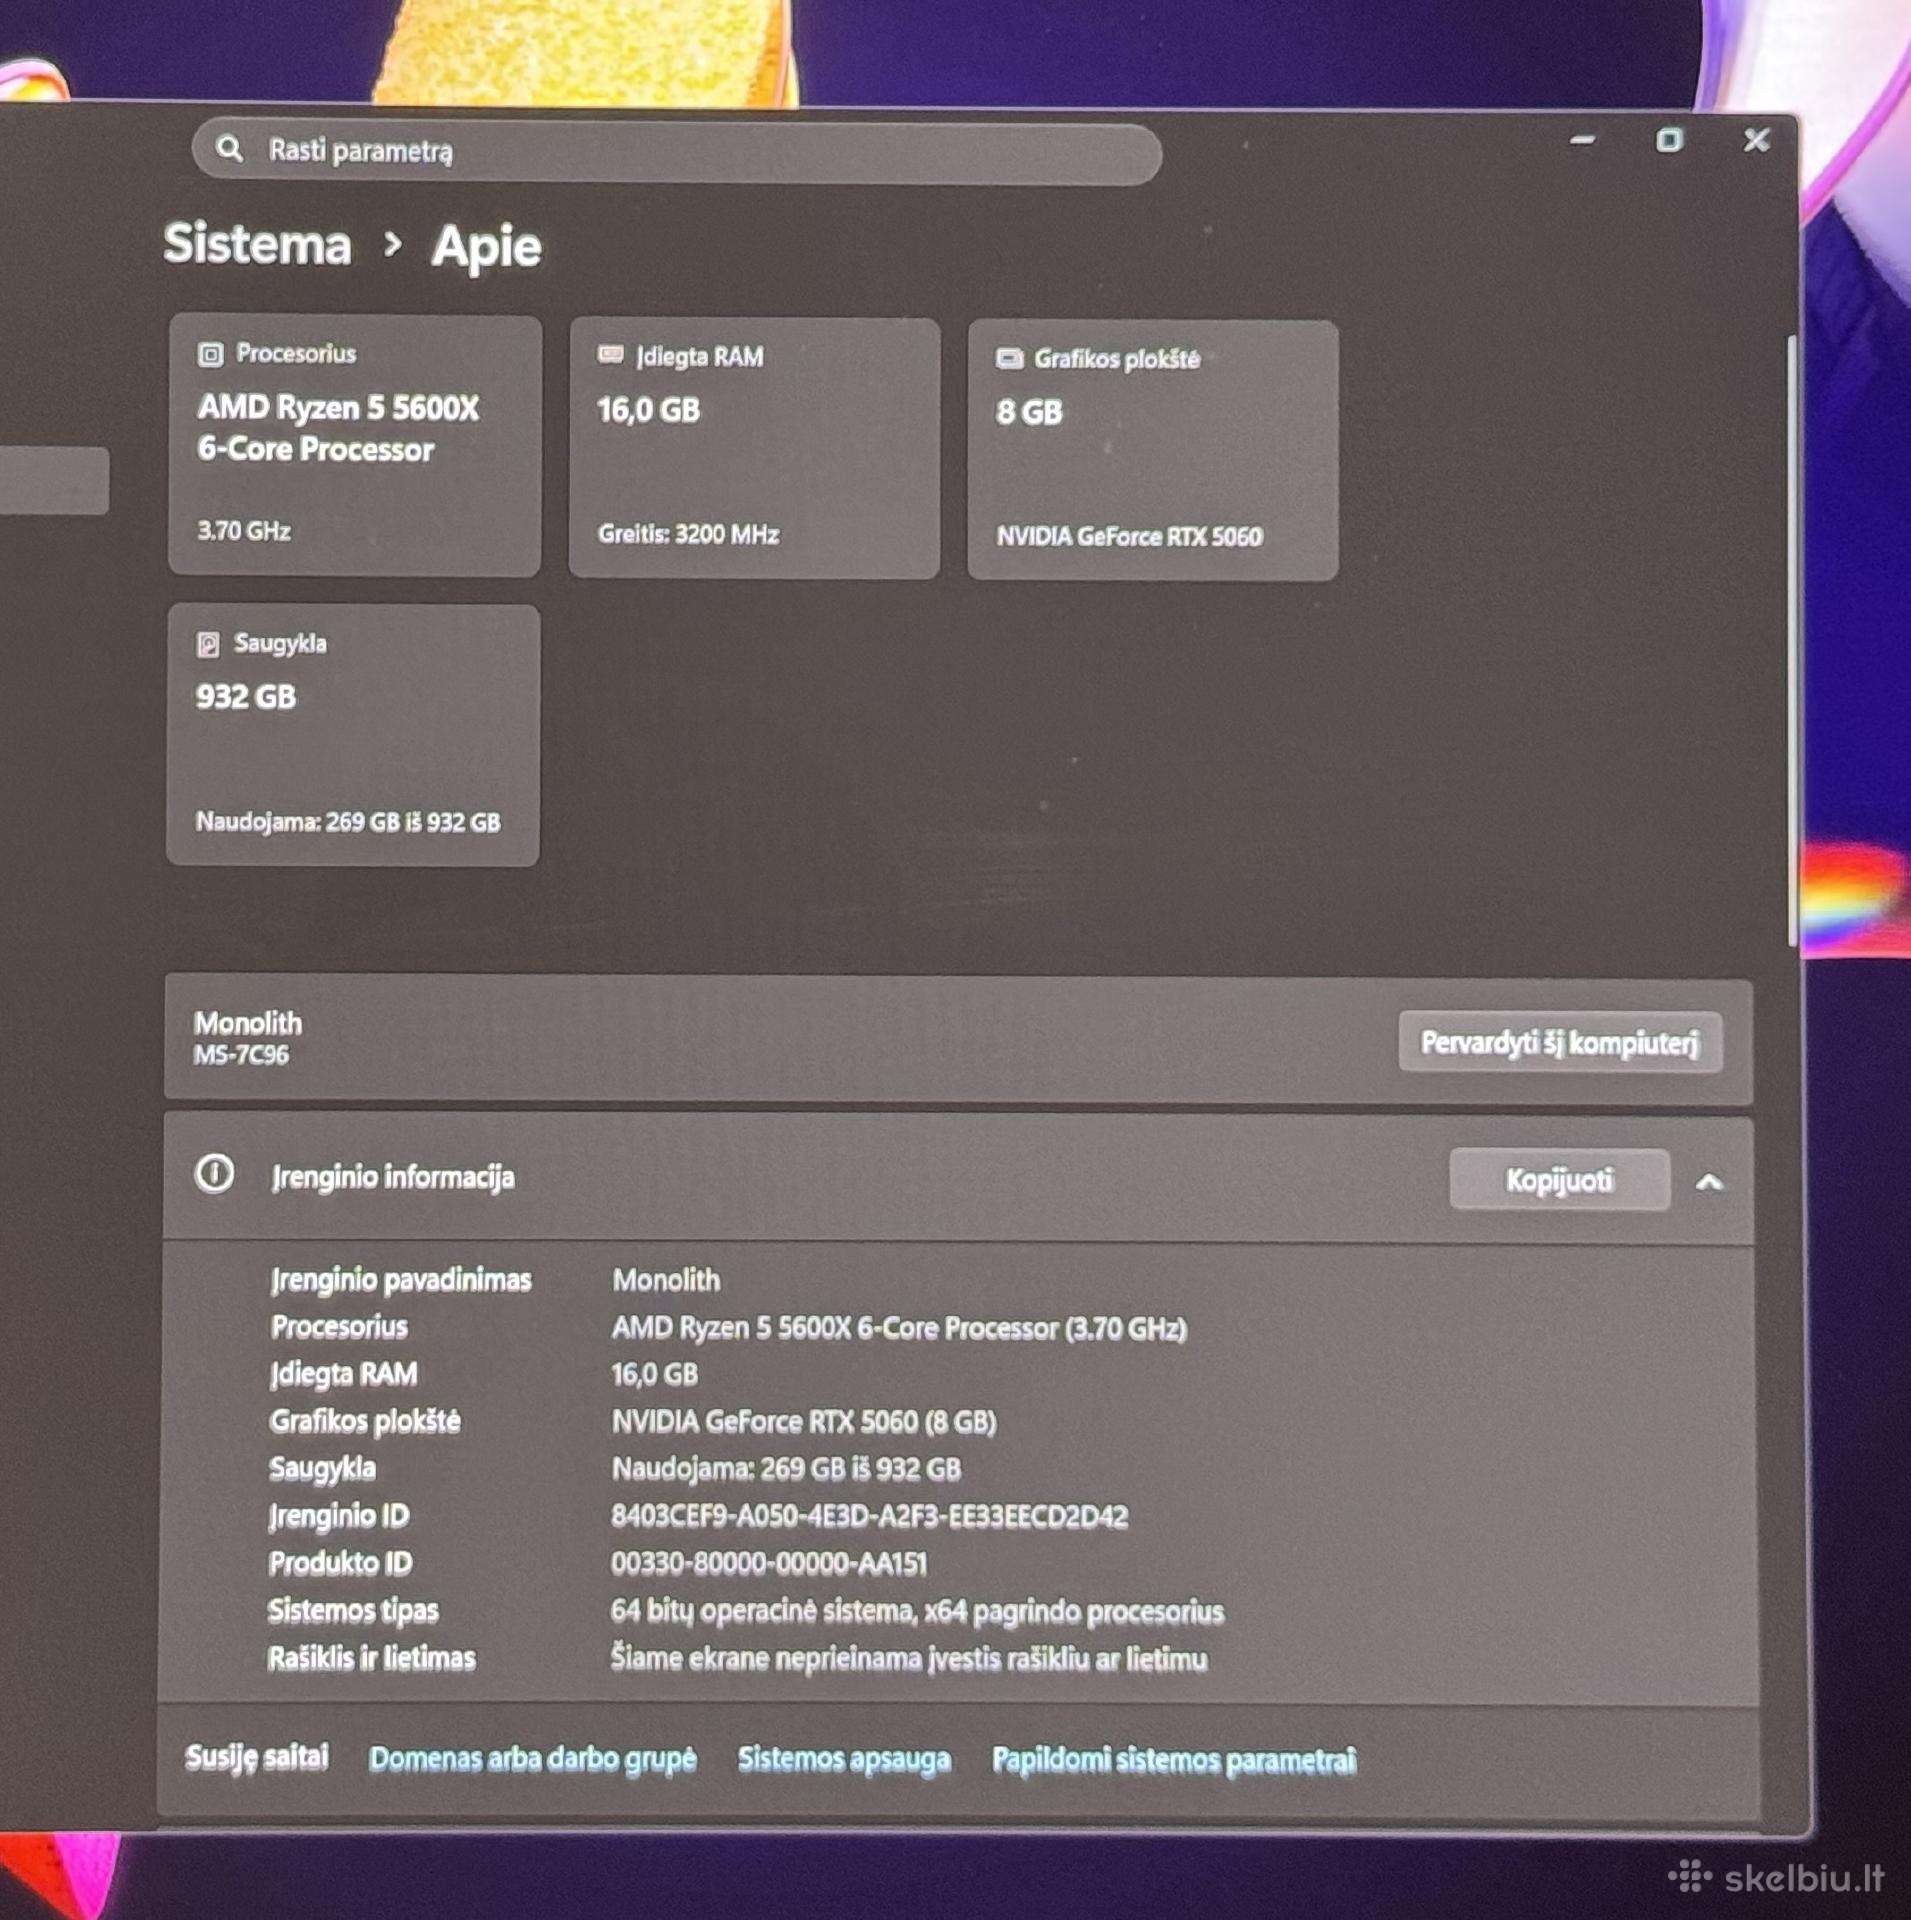Image resolution: width=1911 pixels, height=1920 pixels.
Task: Click the Grafikos plokštė card icon
Action: point(1009,359)
